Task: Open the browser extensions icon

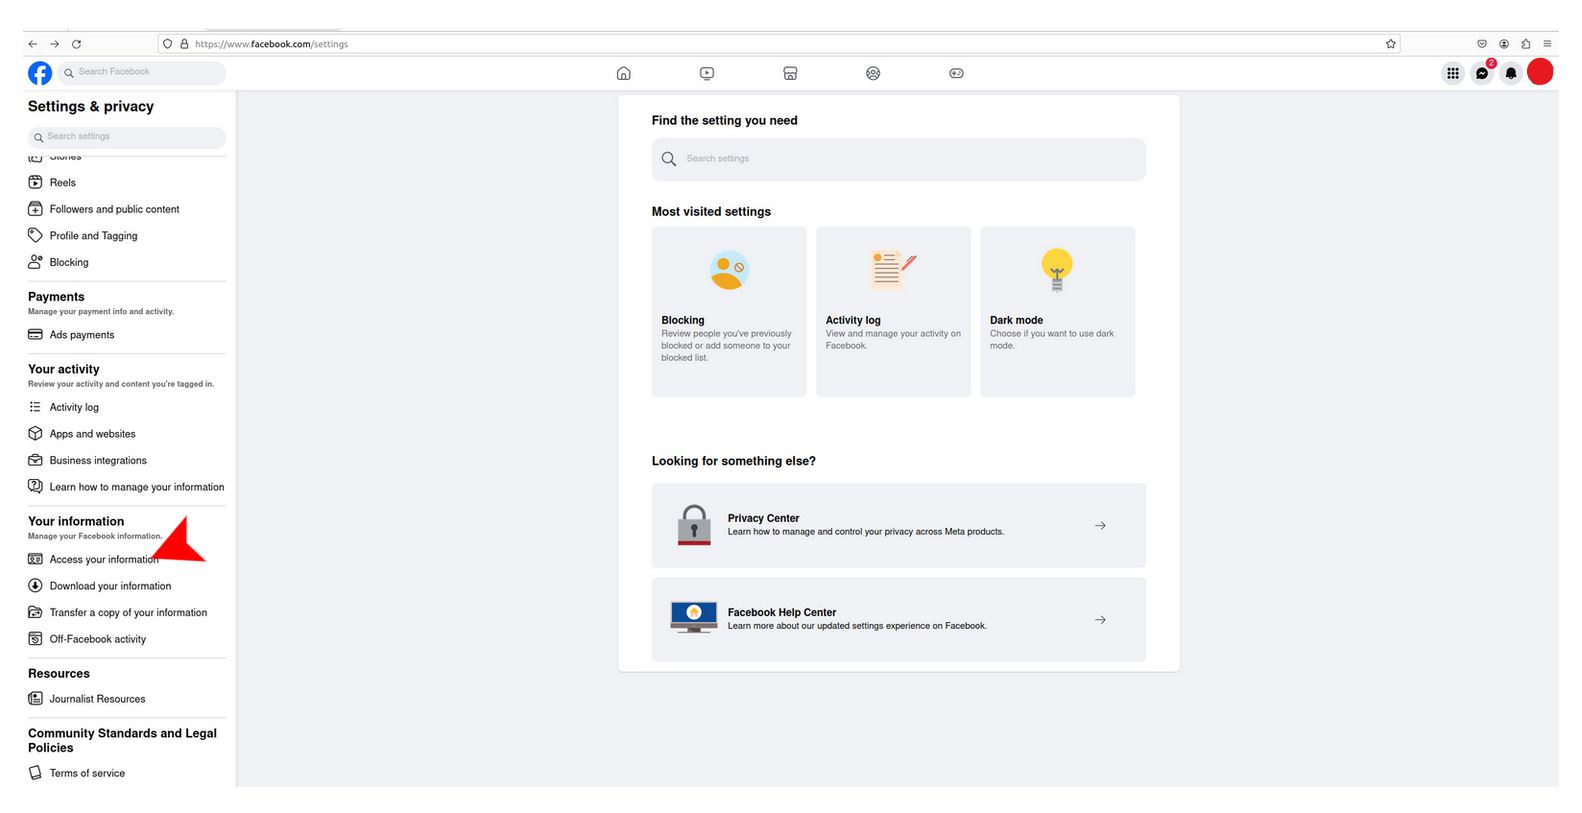Action: click(x=1525, y=44)
